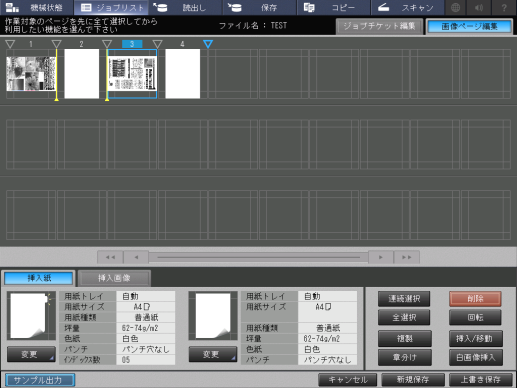The width and height of the screenshot is (517, 388).
Task: Jump to first page with double-left arrow
Action: click(x=110, y=257)
